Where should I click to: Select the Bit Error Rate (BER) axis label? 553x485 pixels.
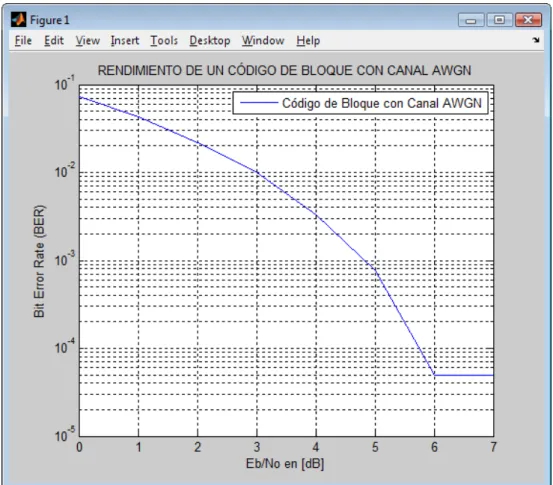[x=39, y=261]
